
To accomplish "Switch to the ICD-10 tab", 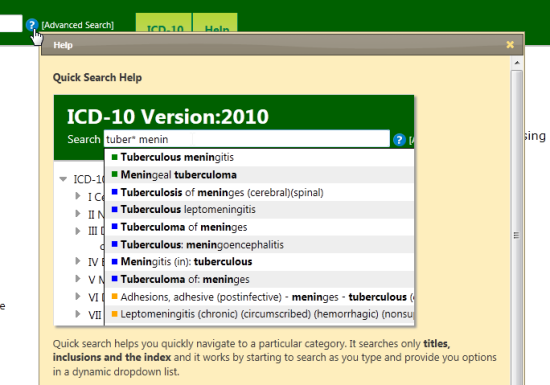I will pos(164,23).
